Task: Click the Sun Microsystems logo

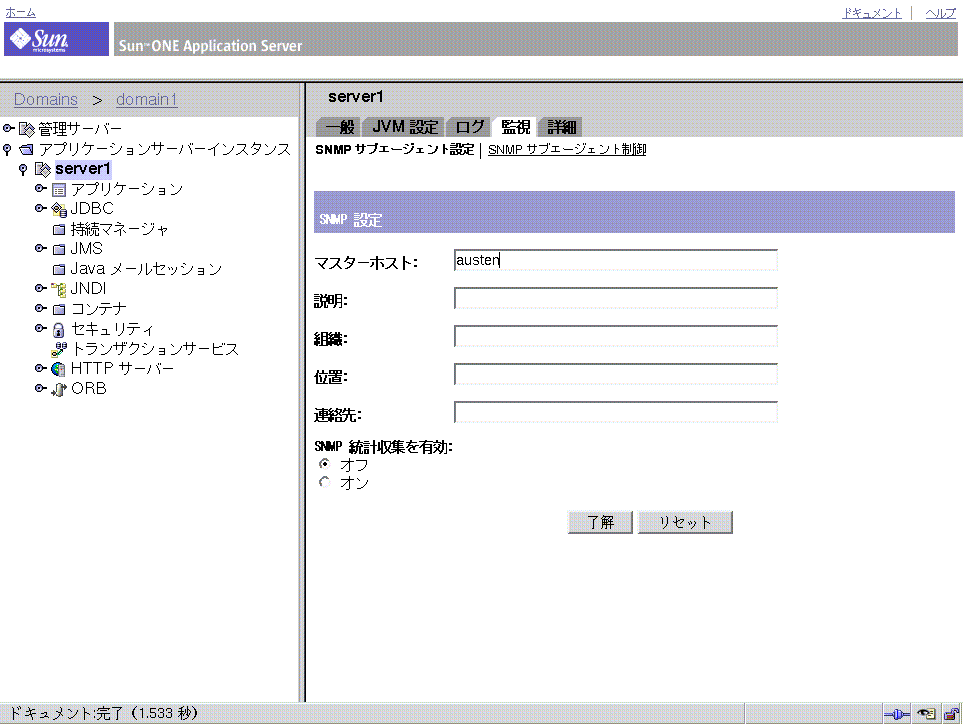Action: (x=57, y=39)
